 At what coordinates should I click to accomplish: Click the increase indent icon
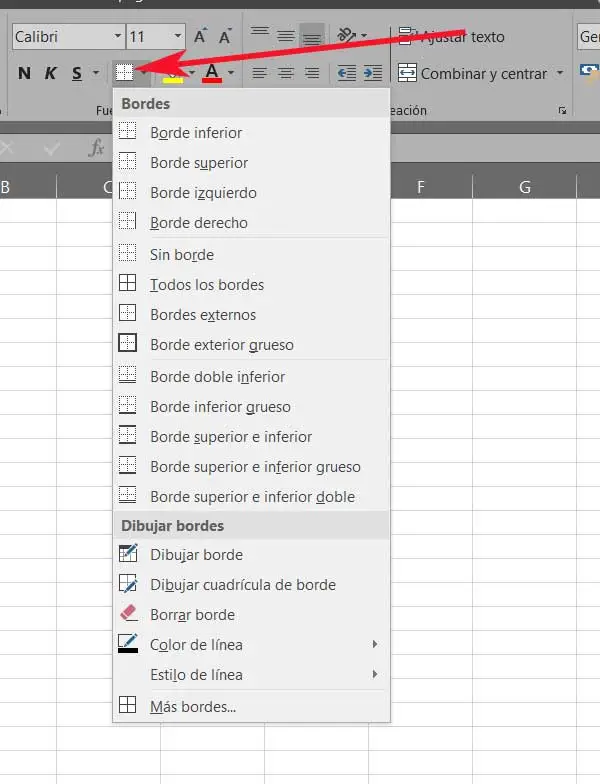[x=373, y=73]
